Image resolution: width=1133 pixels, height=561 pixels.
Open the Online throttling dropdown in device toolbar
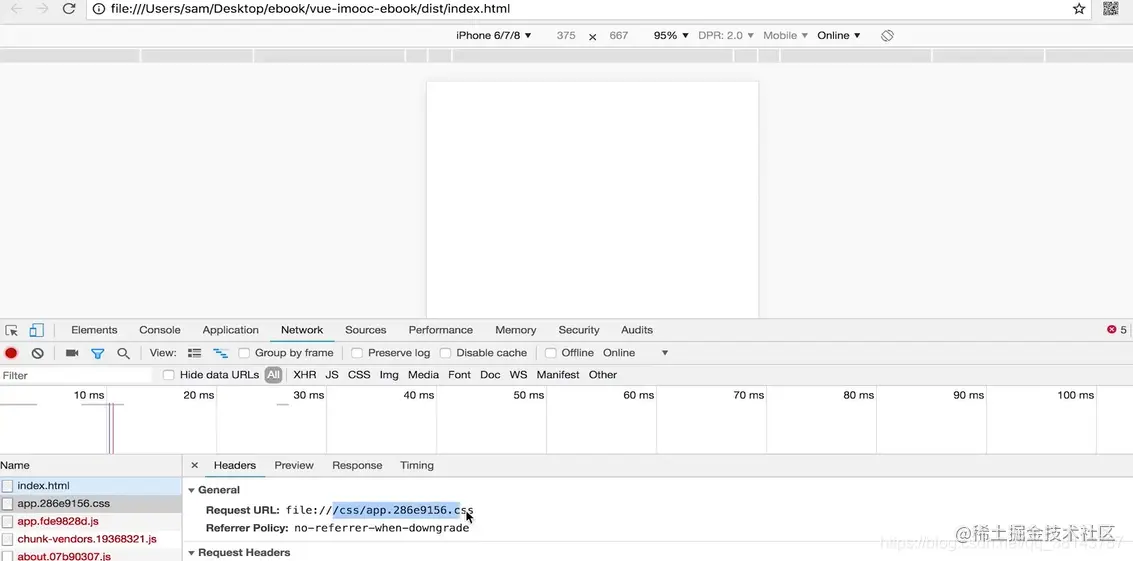pos(839,35)
